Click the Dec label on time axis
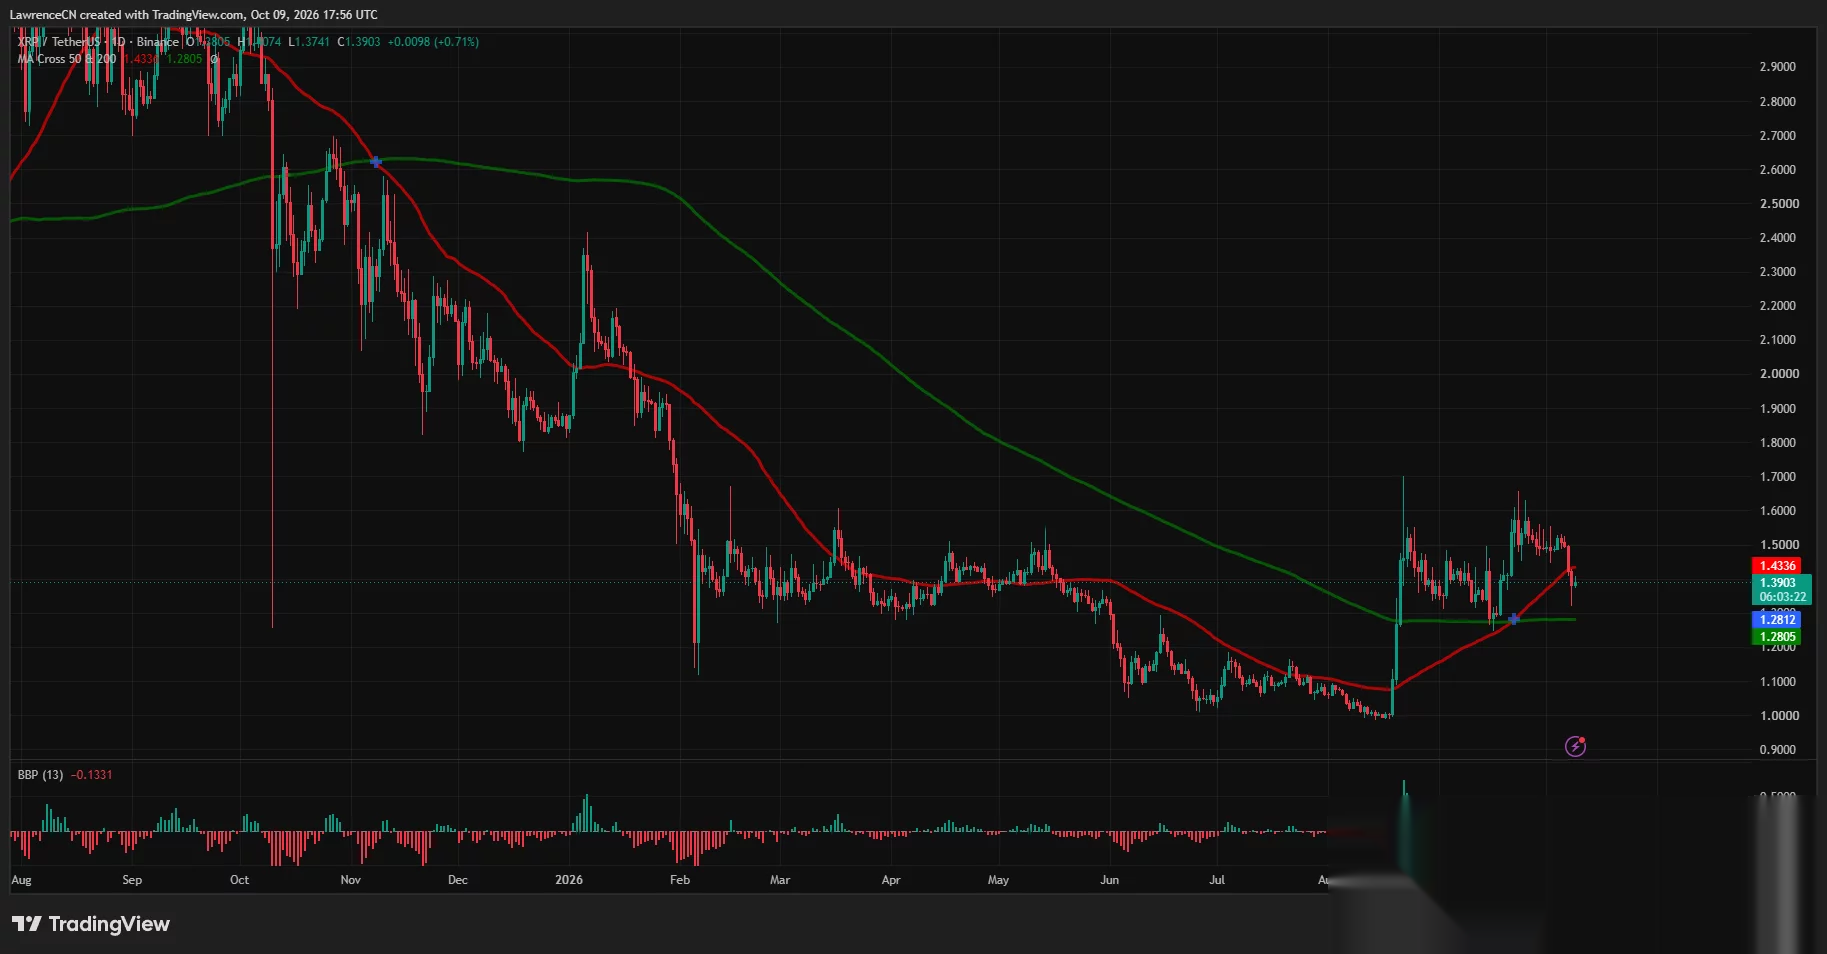1827x954 pixels. click(x=457, y=880)
